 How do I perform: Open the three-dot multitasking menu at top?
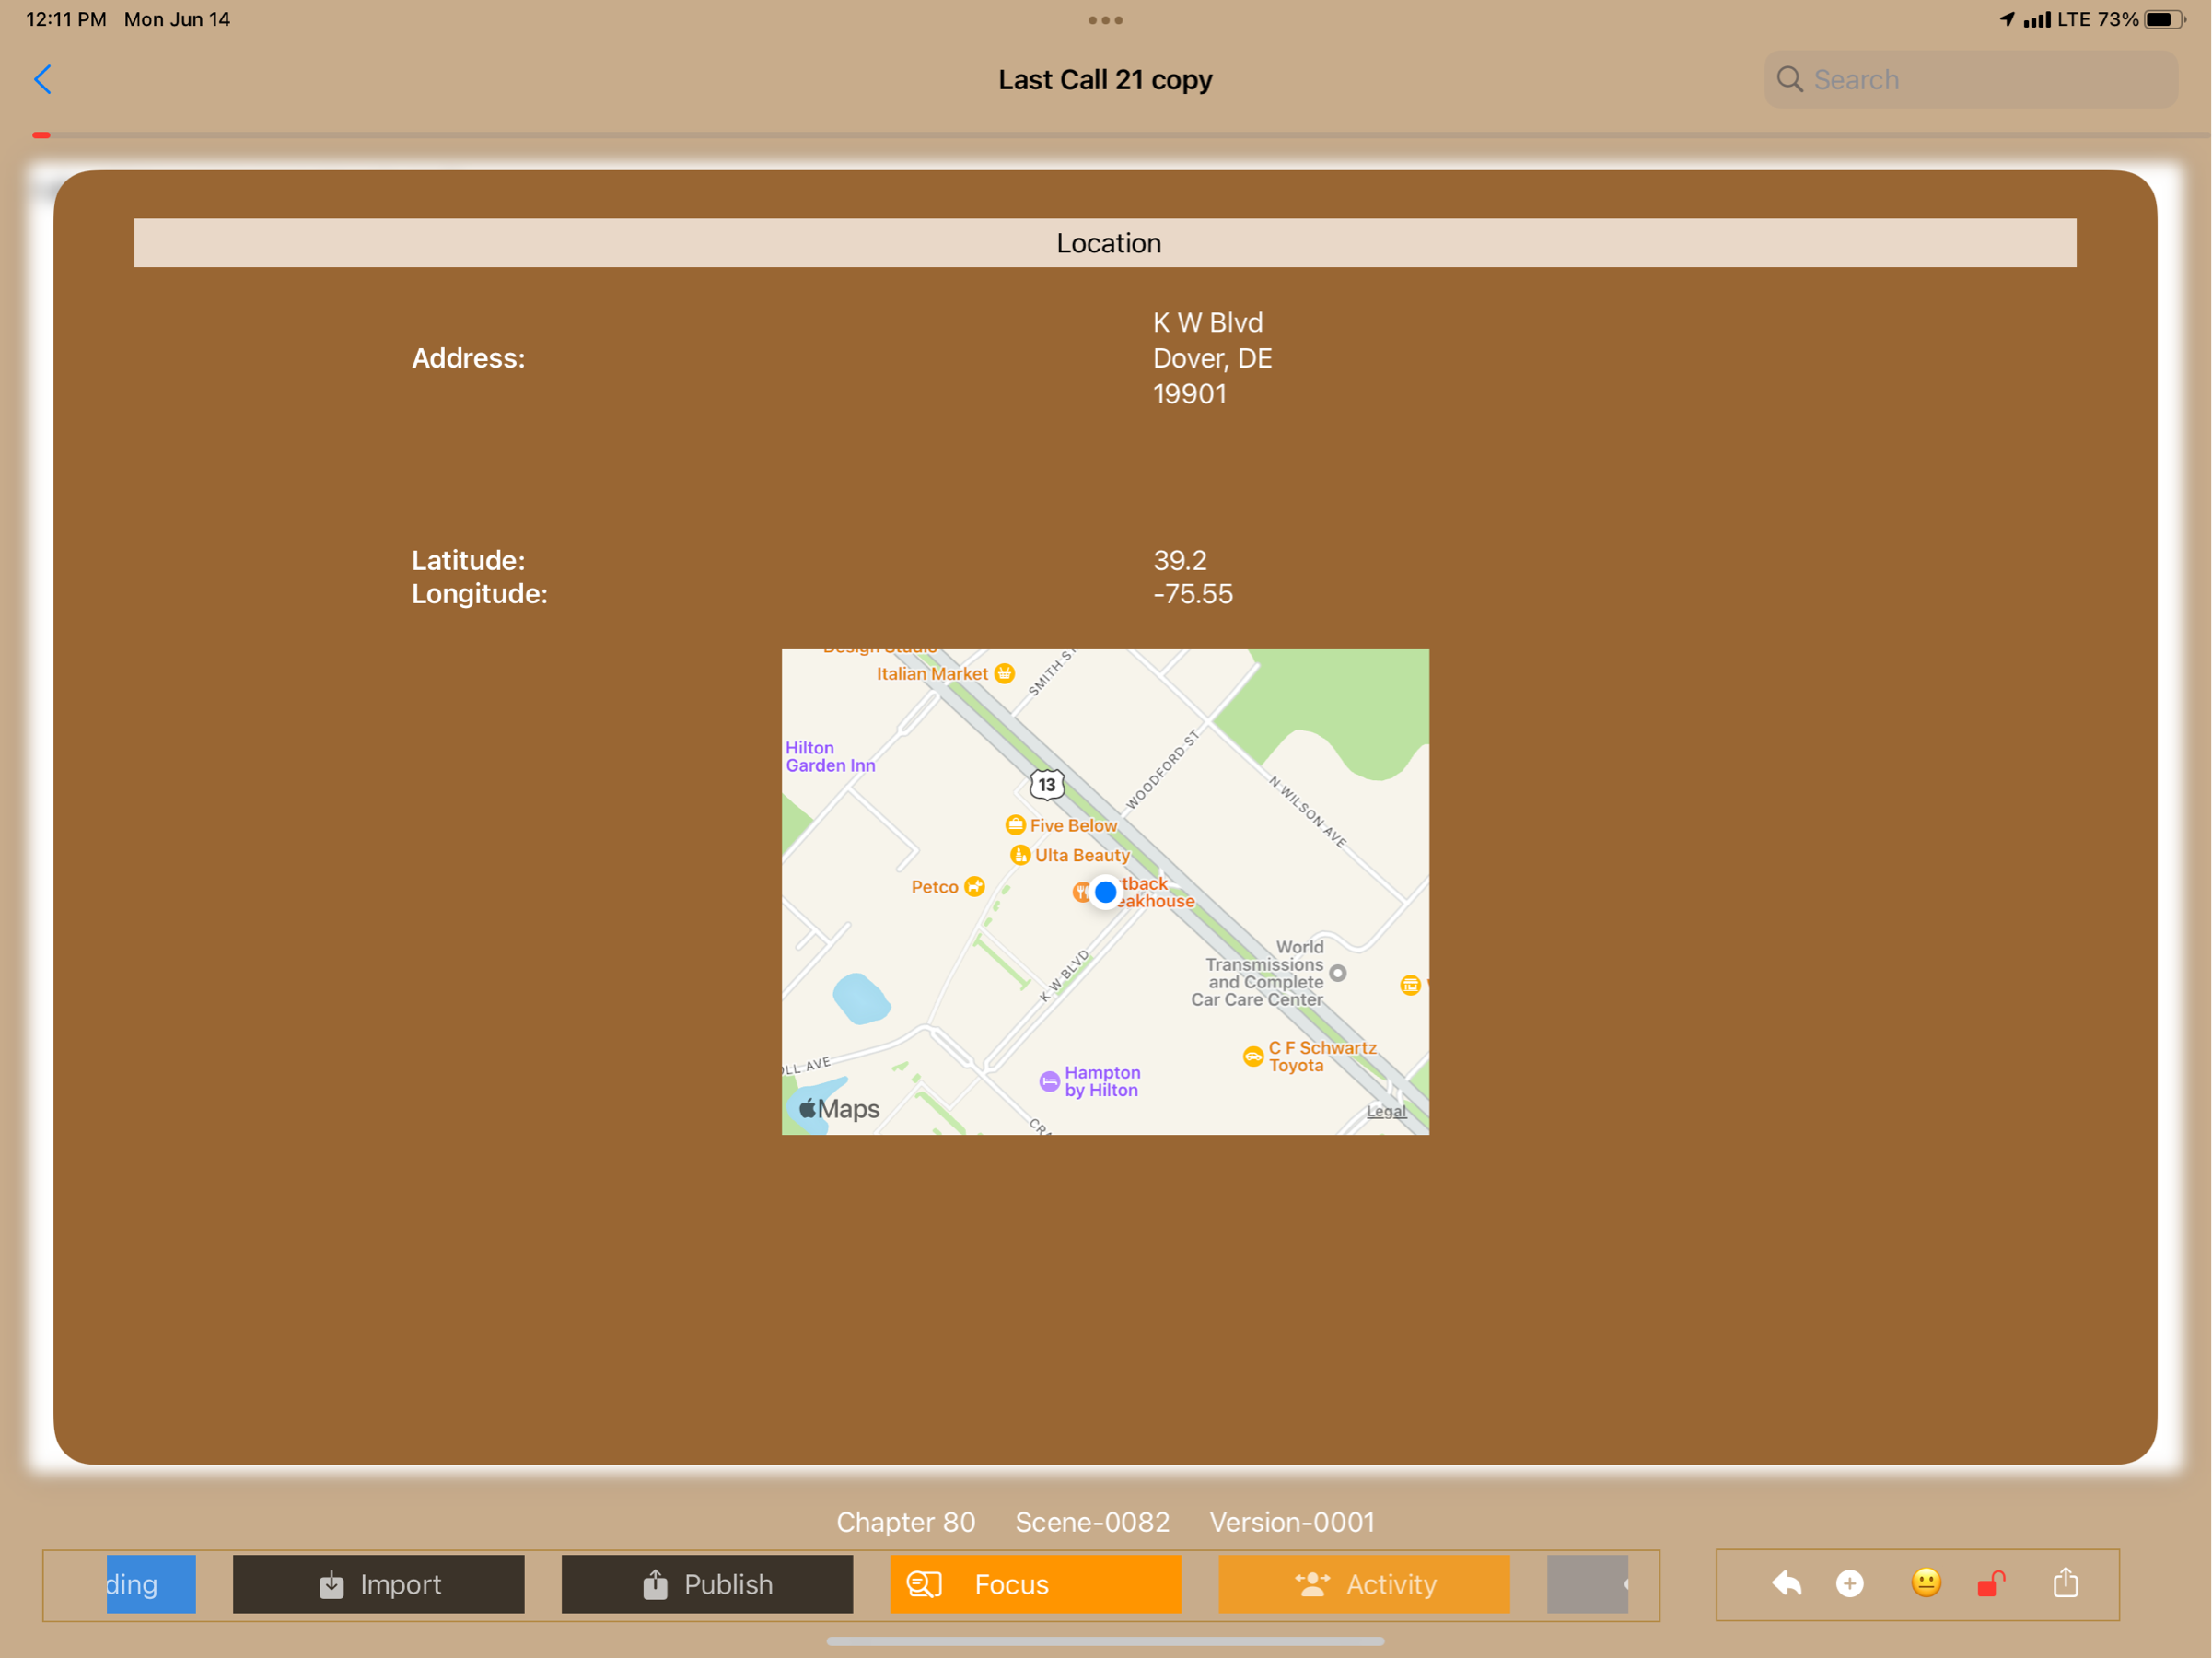(x=1105, y=20)
